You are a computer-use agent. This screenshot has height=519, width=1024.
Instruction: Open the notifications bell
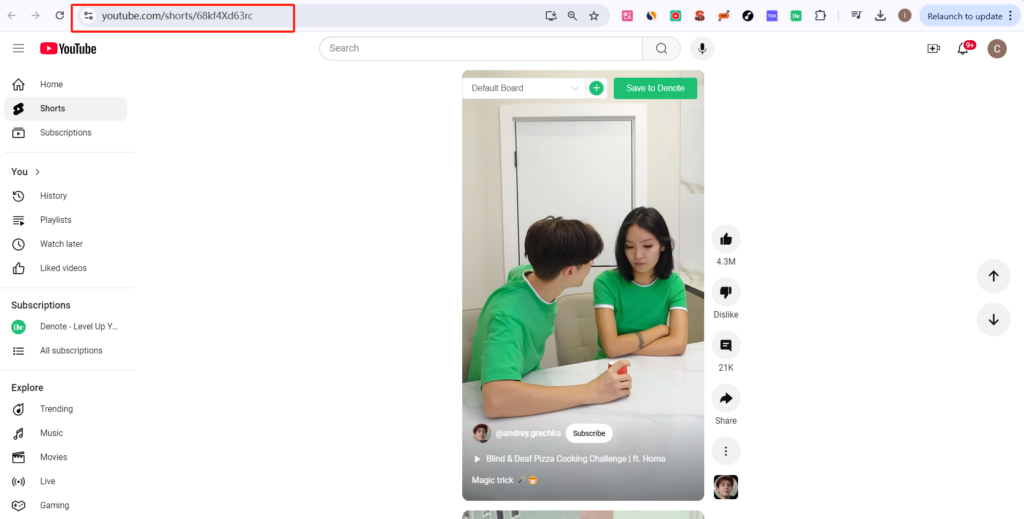pos(963,48)
